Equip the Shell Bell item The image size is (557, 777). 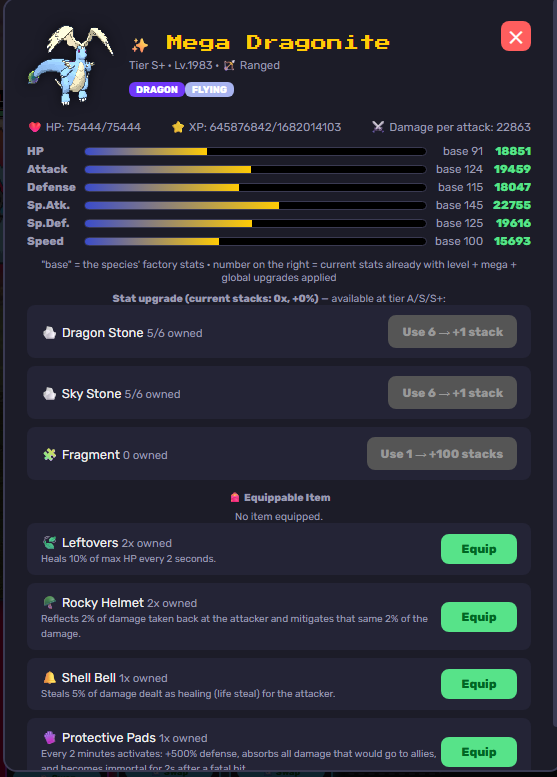tap(479, 684)
